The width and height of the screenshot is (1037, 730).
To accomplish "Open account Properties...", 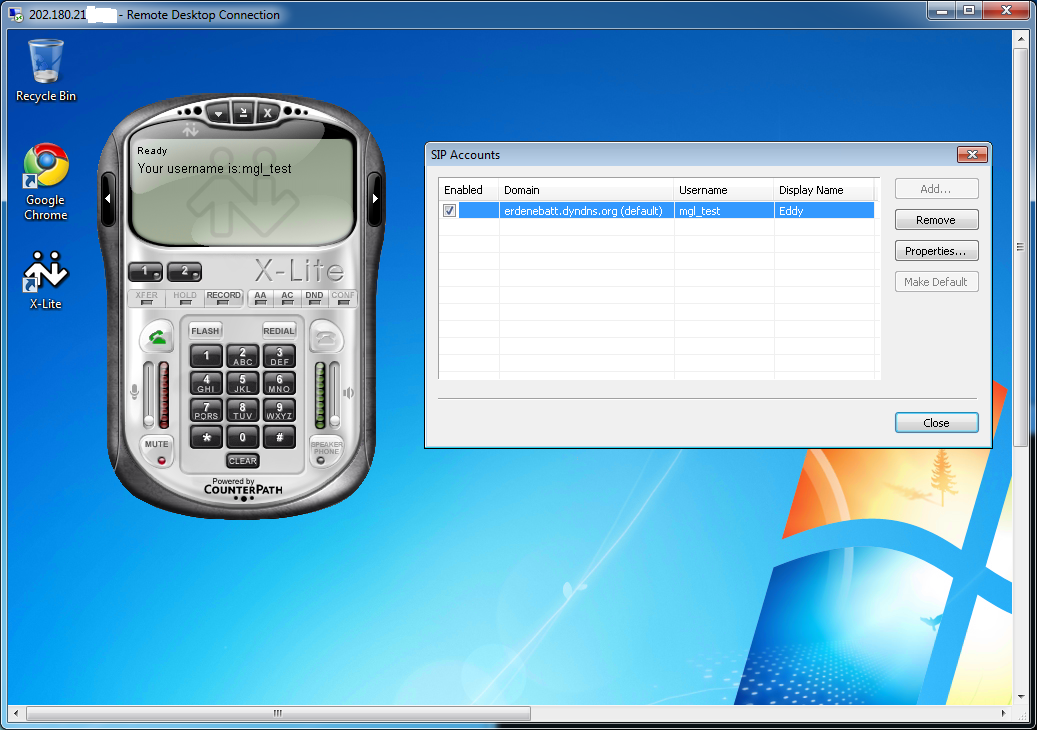I will click(936, 251).
